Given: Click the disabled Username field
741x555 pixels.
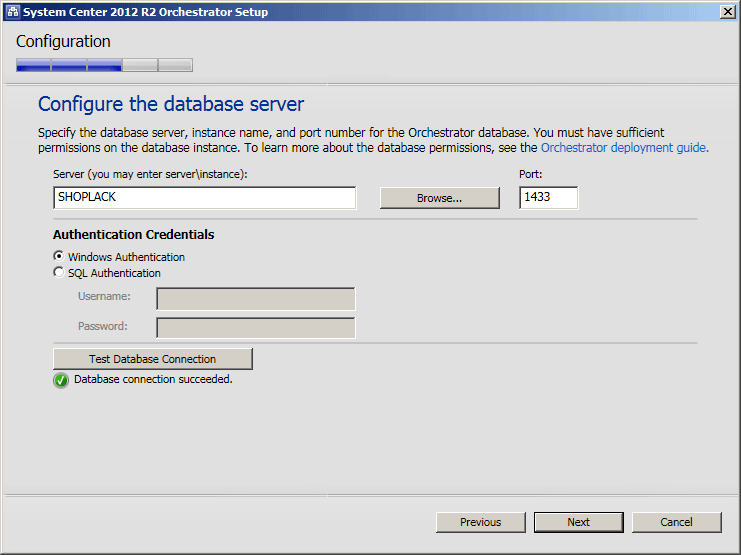Looking at the screenshot, I should [x=256, y=299].
